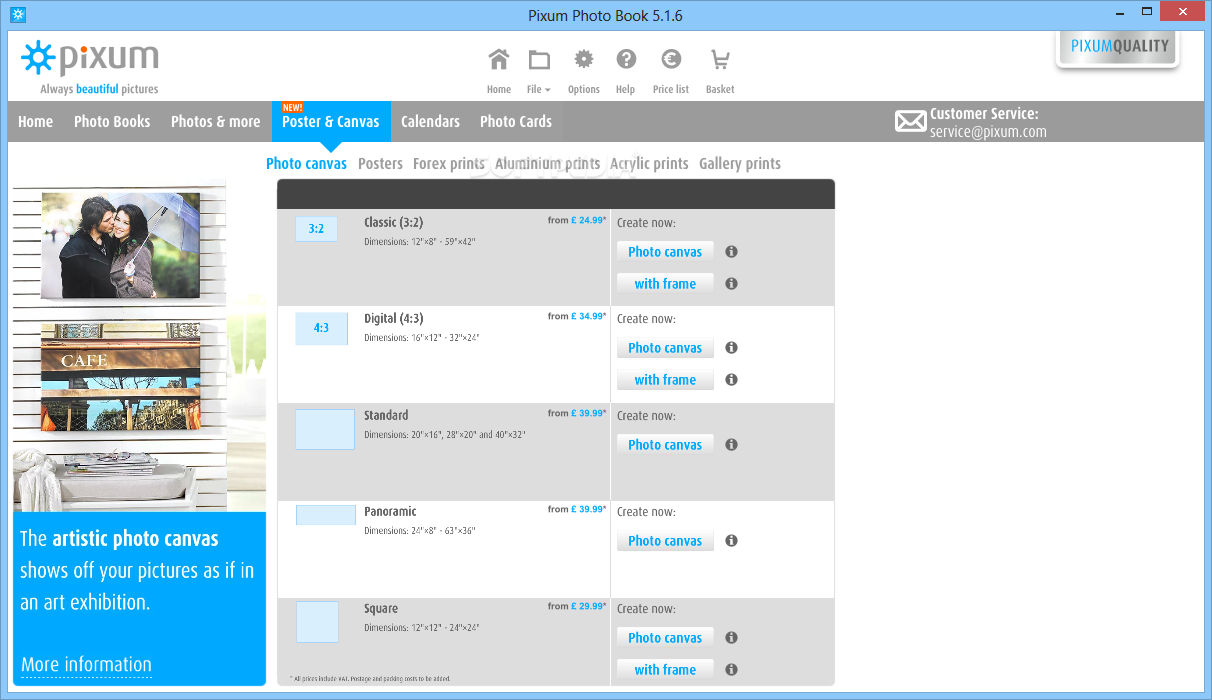Image resolution: width=1212 pixels, height=700 pixels.
Task: Create Square canvas with frame
Action: coord(665,670)
